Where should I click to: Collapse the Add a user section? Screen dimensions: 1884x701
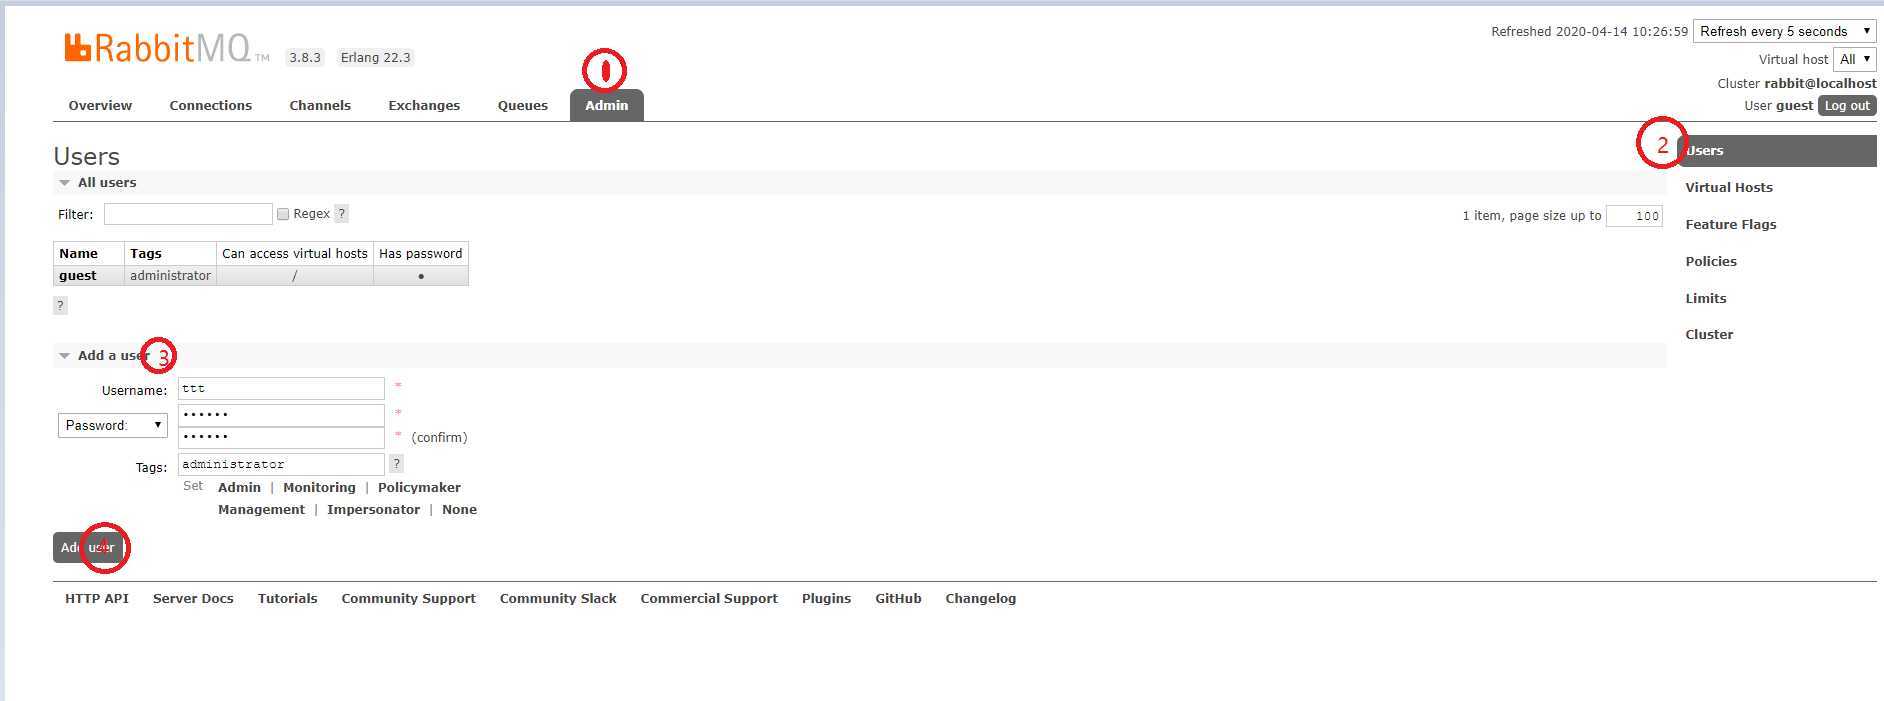coord(104,355)
